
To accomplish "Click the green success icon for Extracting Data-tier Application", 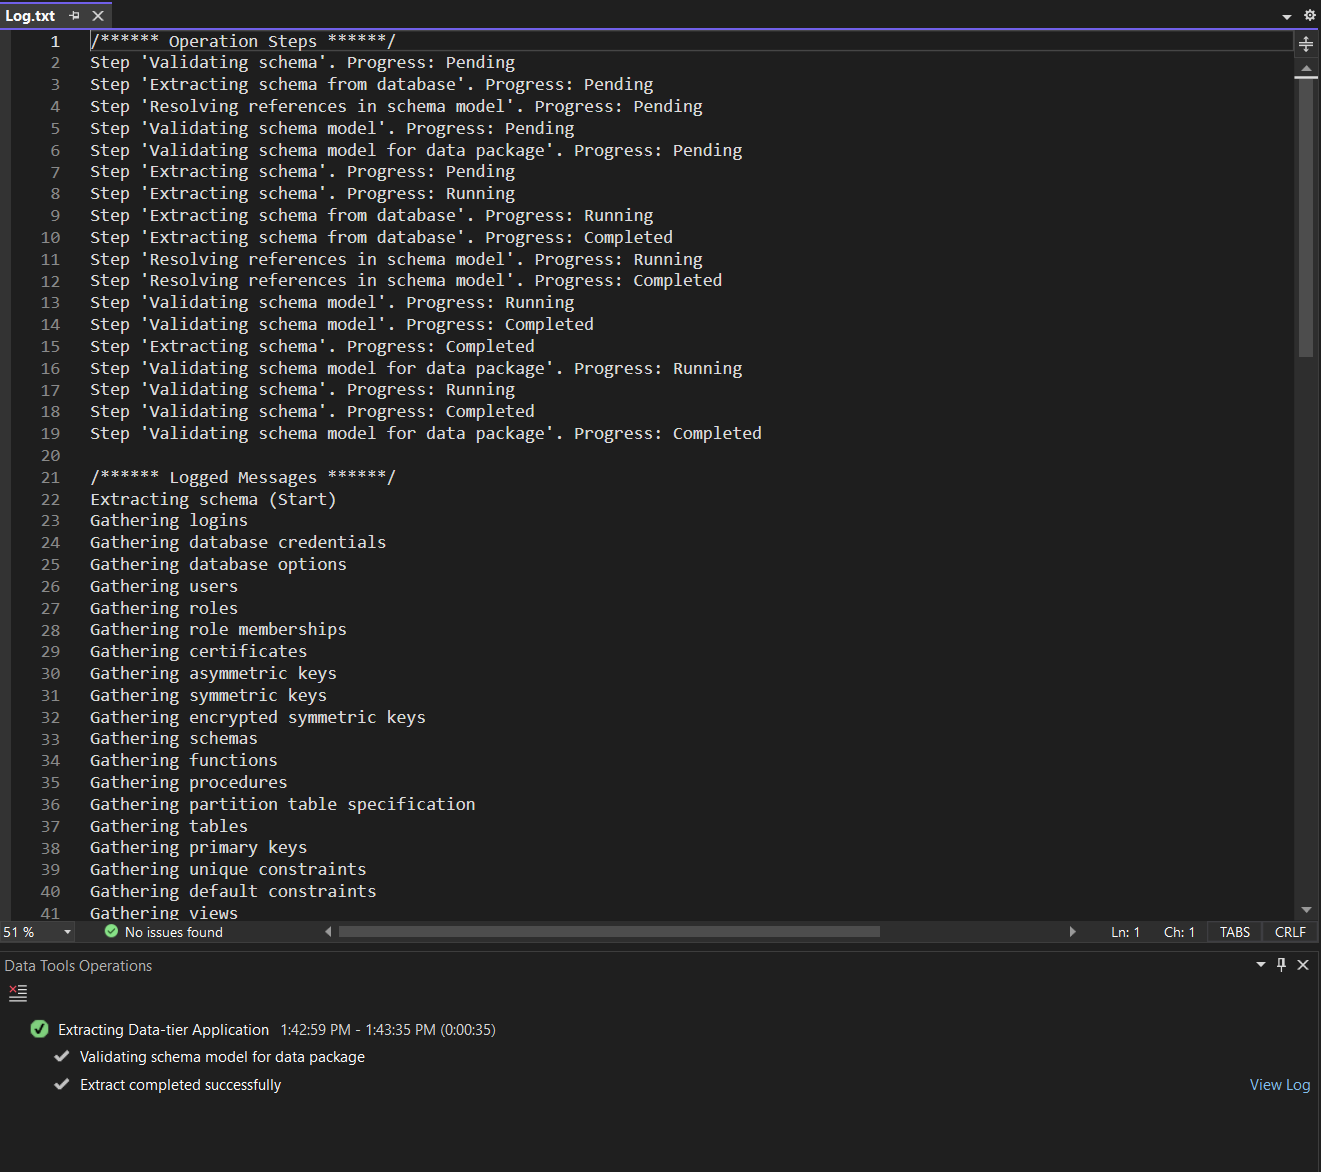I will click(x=40, y=1029).
